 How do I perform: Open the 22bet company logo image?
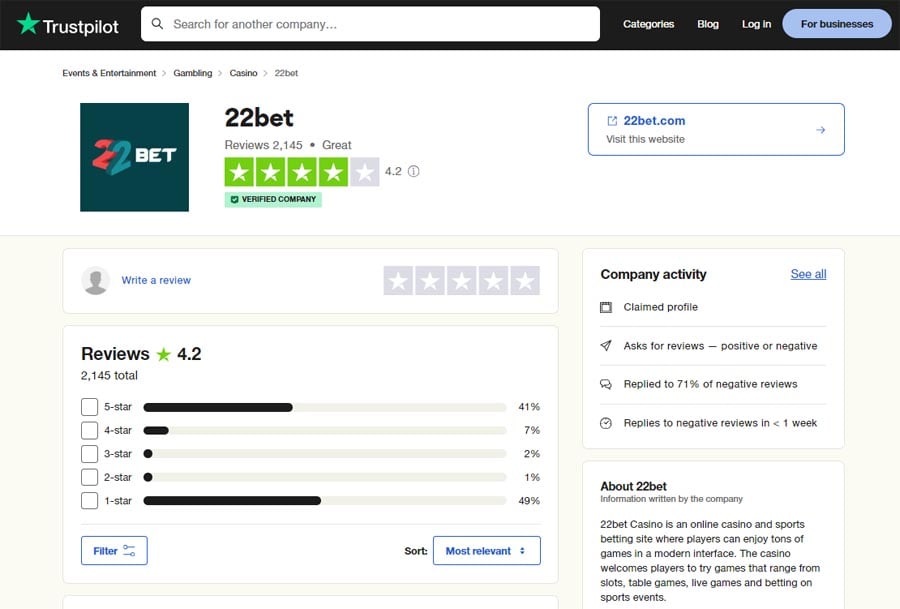[x=134, y=157]
